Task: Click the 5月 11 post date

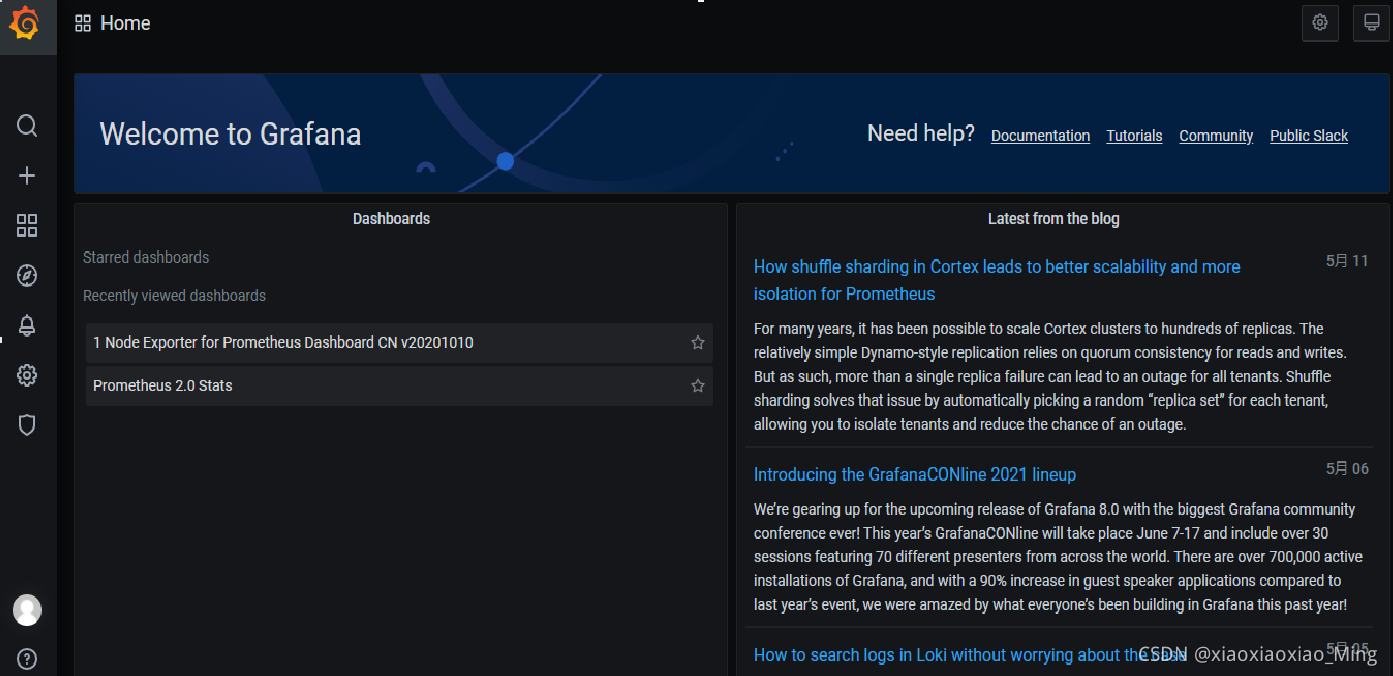Action: coord(1347,261)
